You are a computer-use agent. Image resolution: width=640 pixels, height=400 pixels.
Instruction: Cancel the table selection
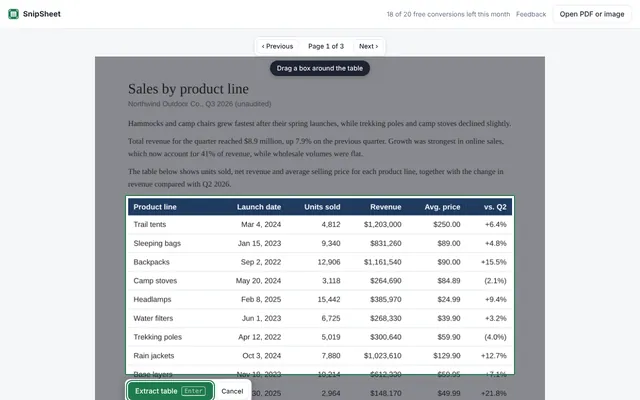pyautogui.click(x=232, y=391)
